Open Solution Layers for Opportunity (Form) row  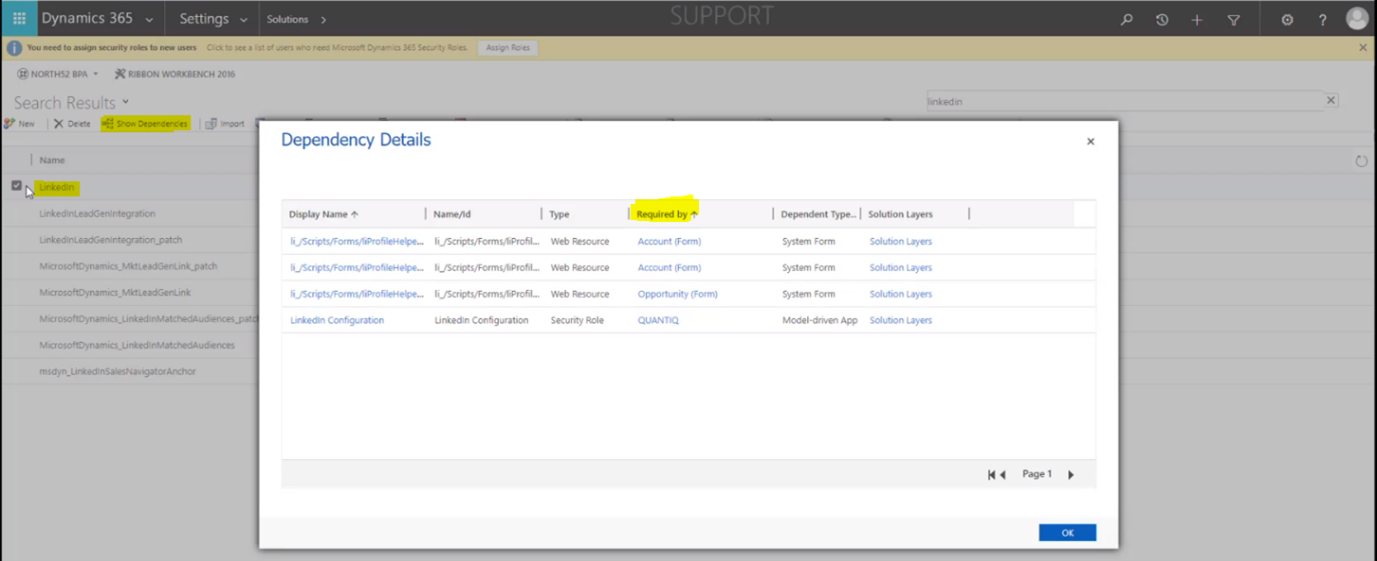coord(900,294)
